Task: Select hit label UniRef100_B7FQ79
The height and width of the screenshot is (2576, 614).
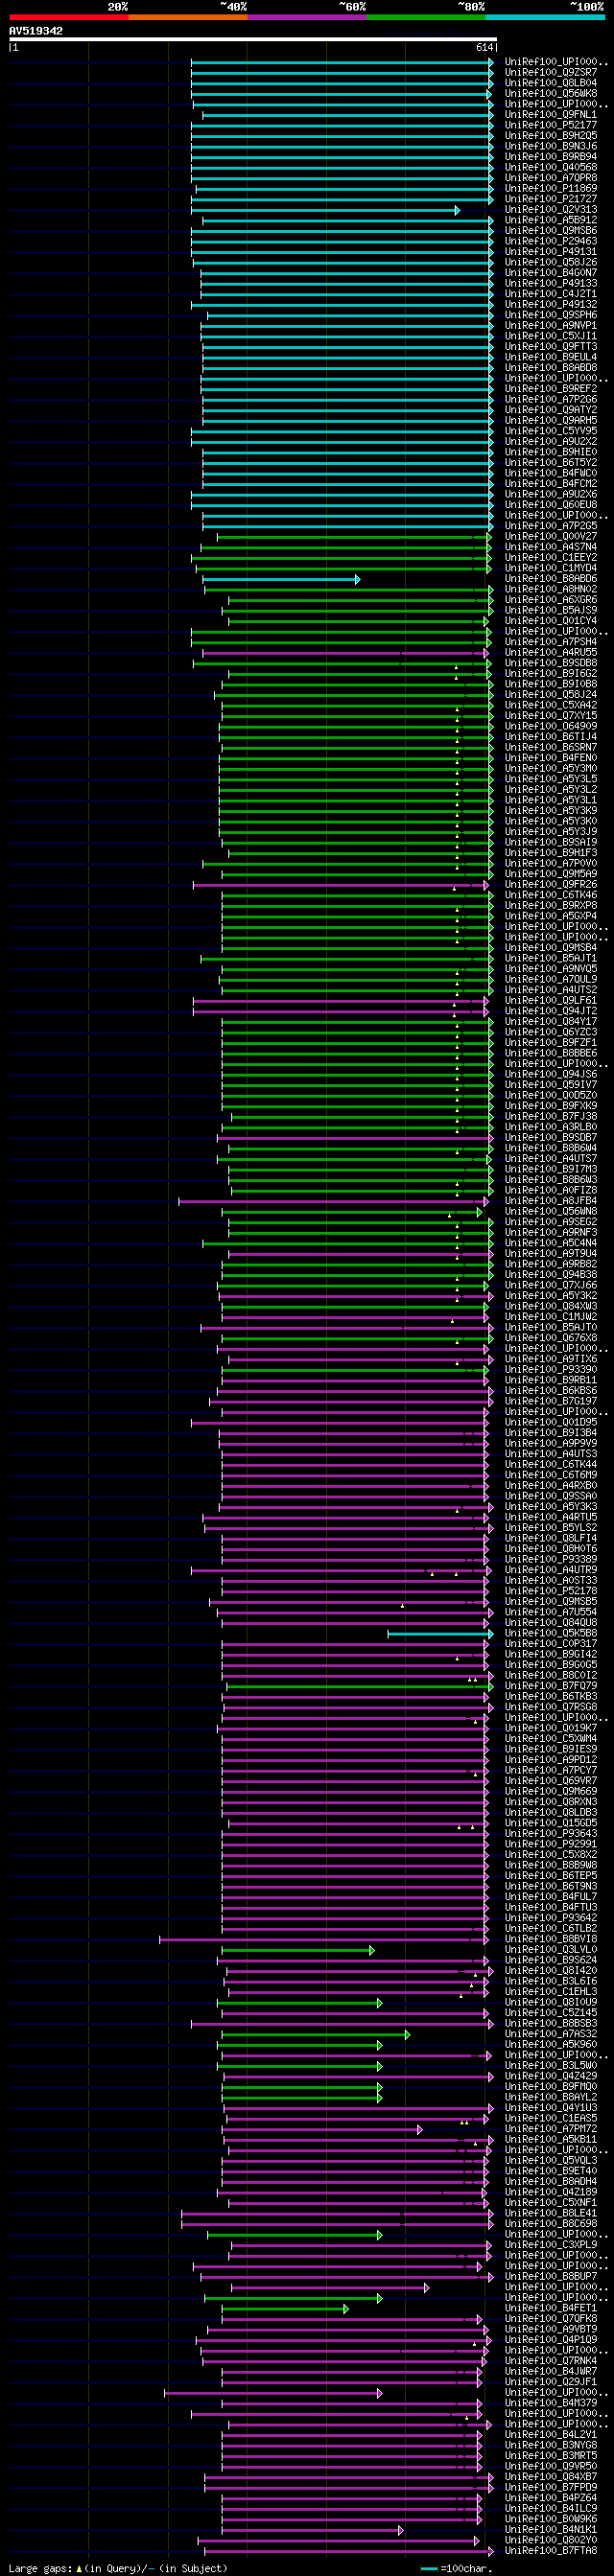Action: tap(551, 1686)
